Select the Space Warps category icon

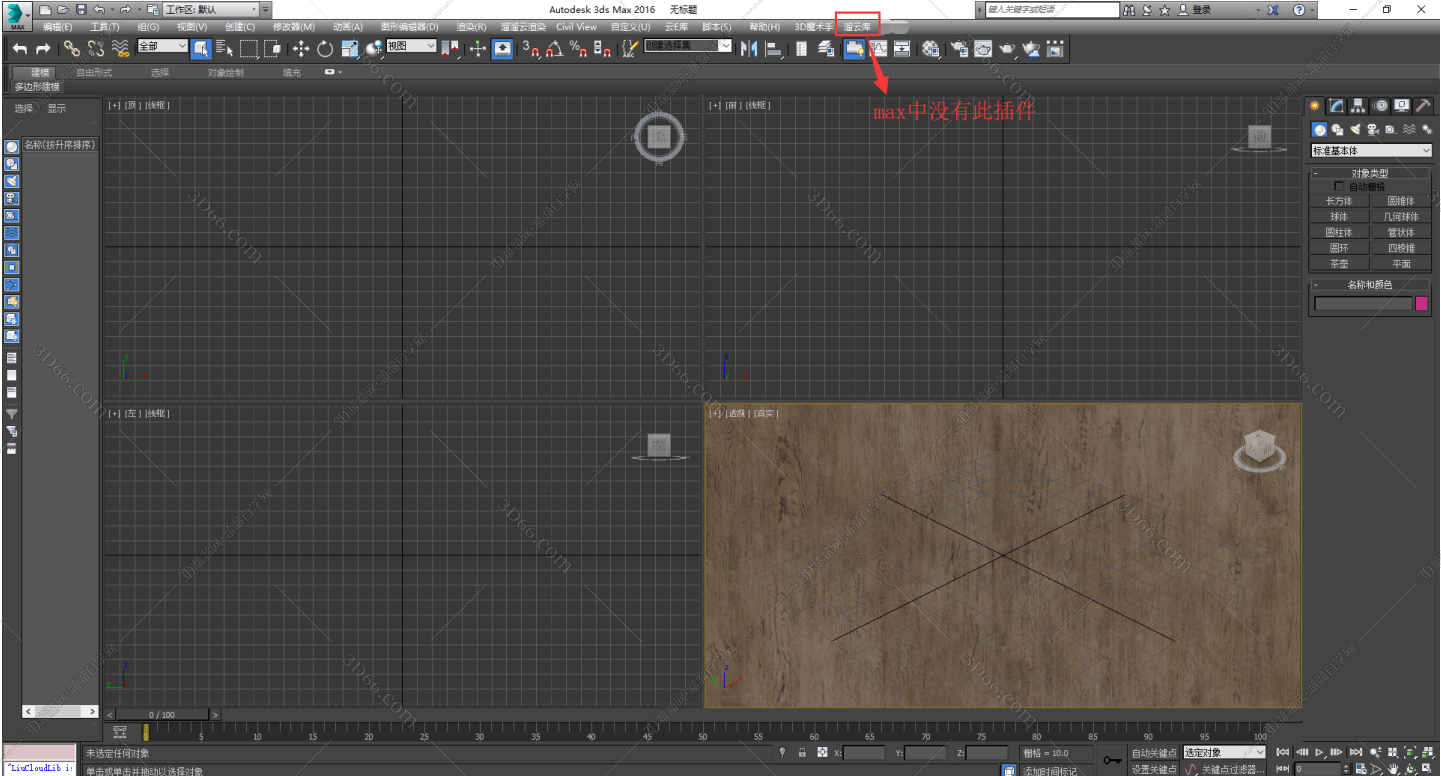1409,130
